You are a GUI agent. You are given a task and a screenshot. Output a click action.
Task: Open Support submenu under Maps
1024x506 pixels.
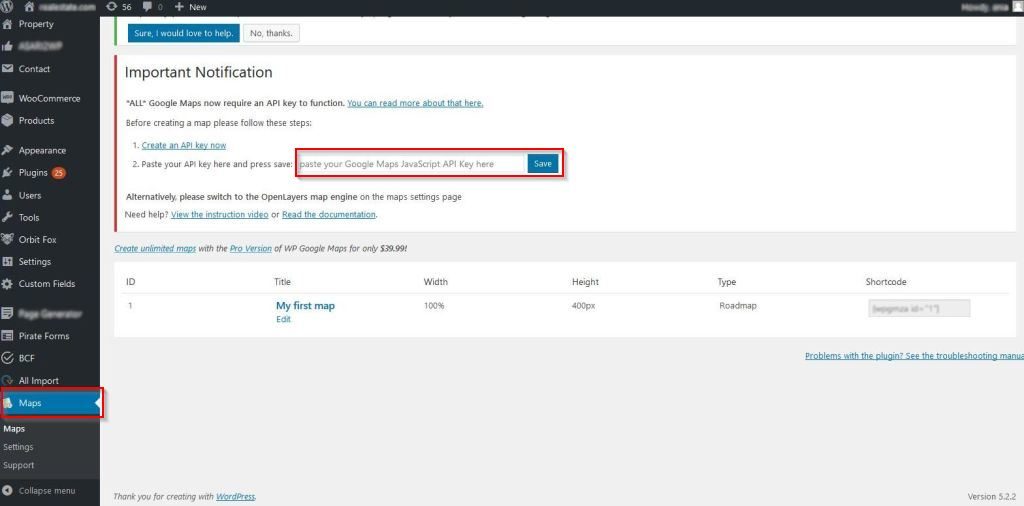(x=18, y=465)
